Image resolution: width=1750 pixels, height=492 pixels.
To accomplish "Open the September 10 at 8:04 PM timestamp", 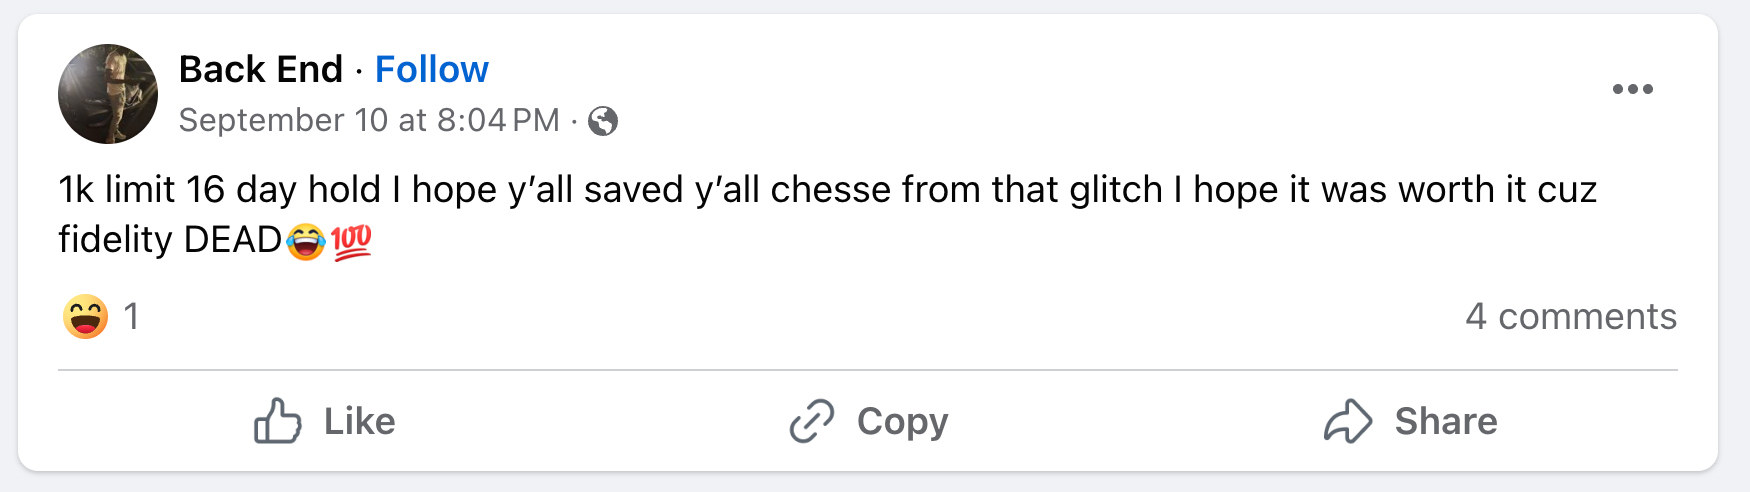I will (x=369, y=120).
